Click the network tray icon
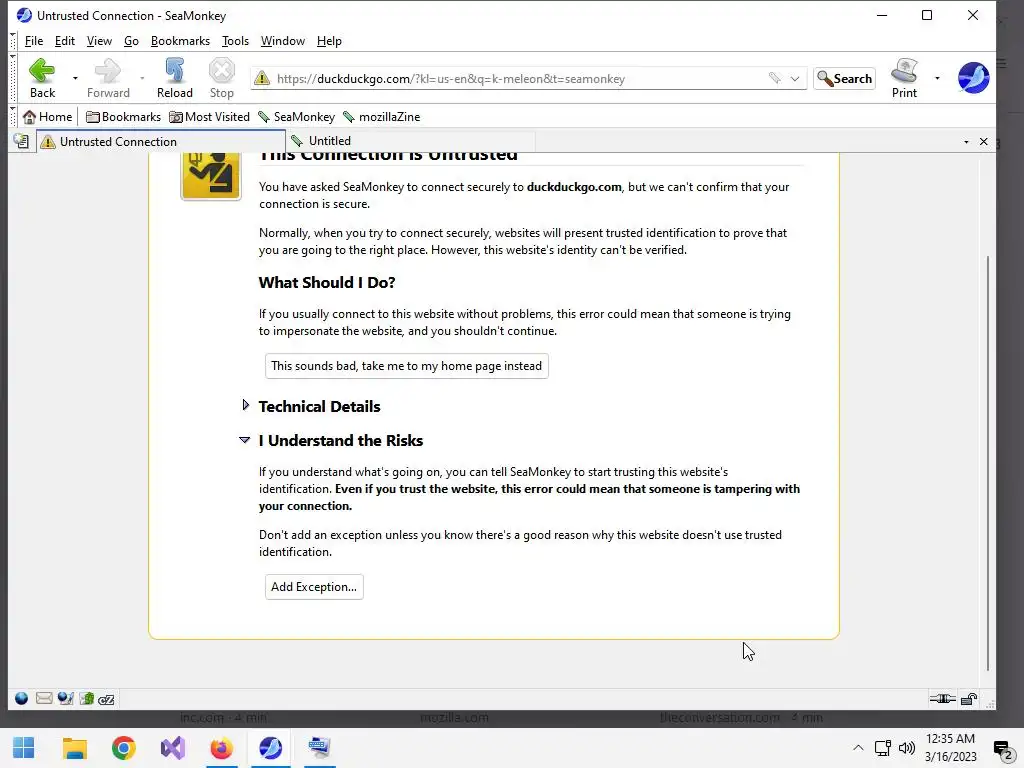Image resolution: width=1024 pixels, height=768 pixels. pyautogui.click(x=882, y=748)
